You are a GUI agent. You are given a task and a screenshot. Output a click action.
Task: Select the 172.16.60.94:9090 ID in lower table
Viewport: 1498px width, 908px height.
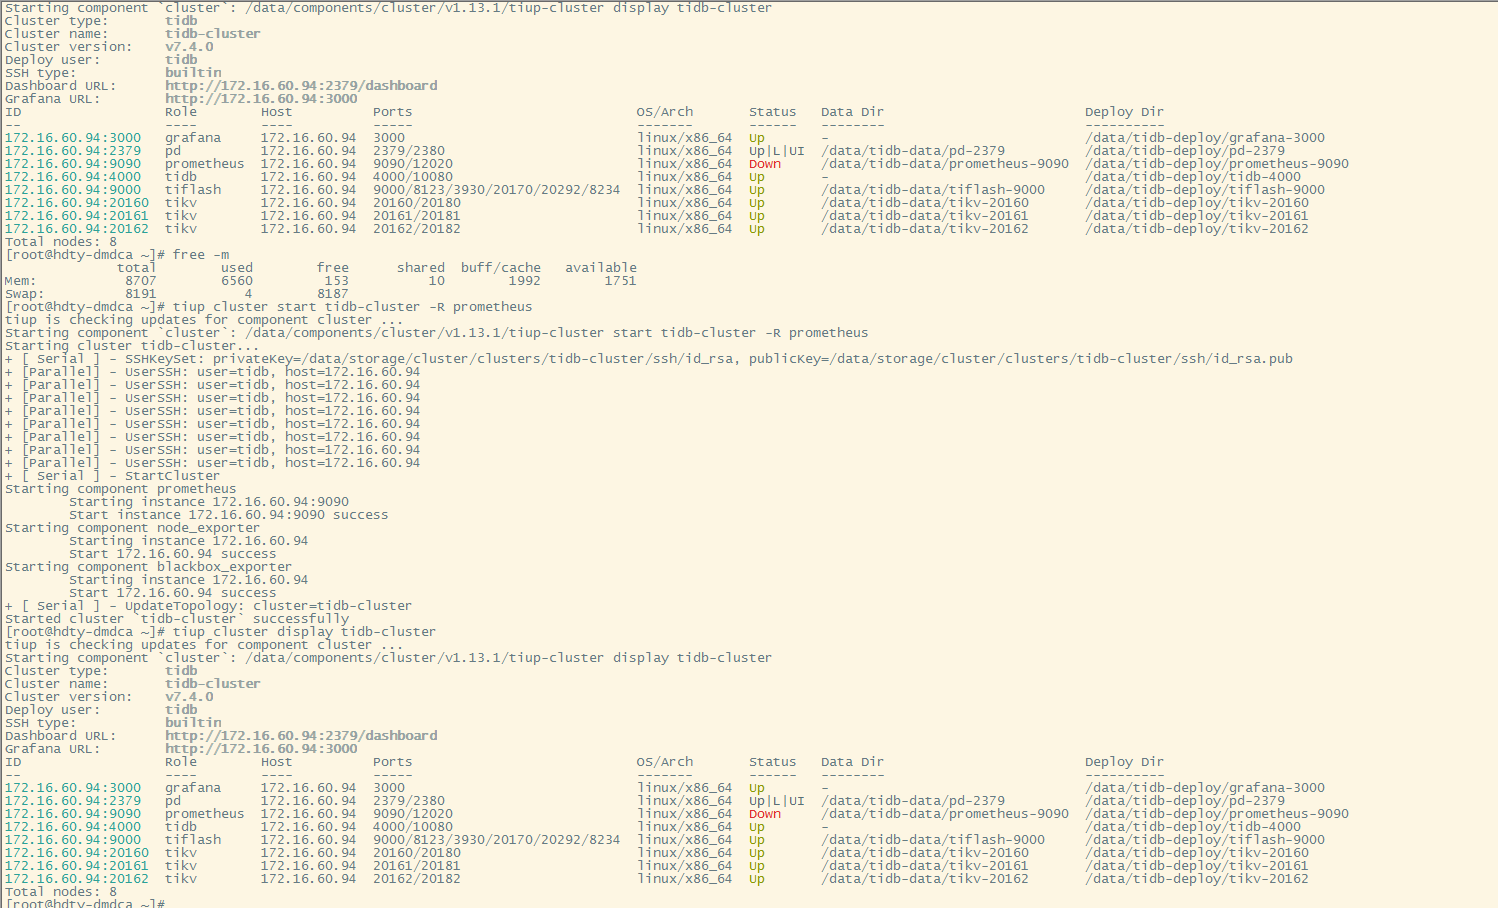click(73, 814)
